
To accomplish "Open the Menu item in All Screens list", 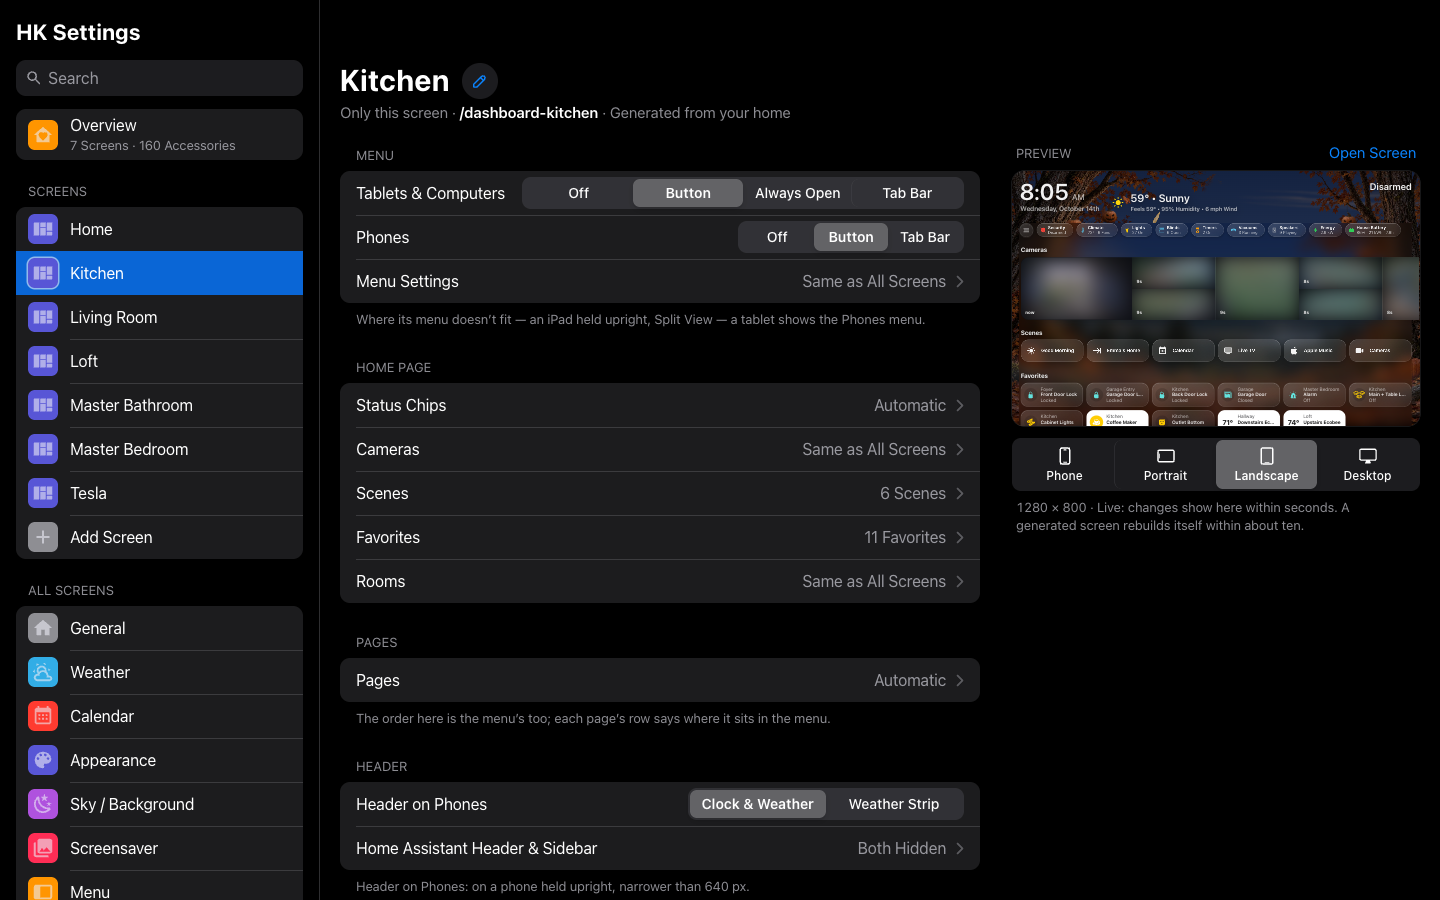I will (x=159, y=888).
